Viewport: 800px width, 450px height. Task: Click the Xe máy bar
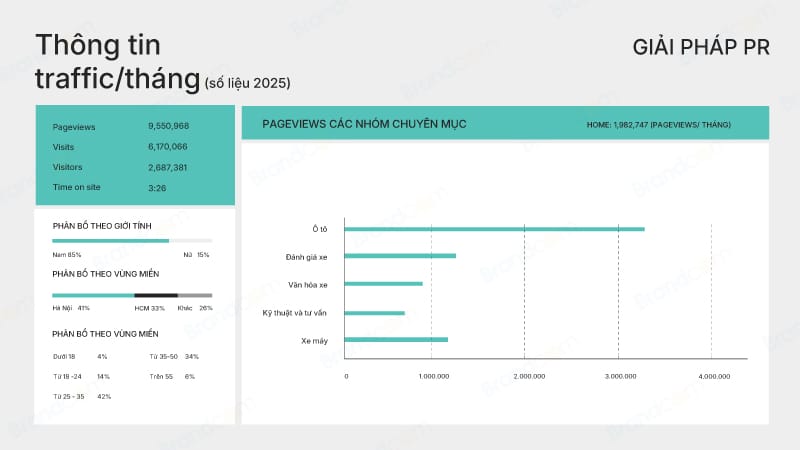pos(396,340)
